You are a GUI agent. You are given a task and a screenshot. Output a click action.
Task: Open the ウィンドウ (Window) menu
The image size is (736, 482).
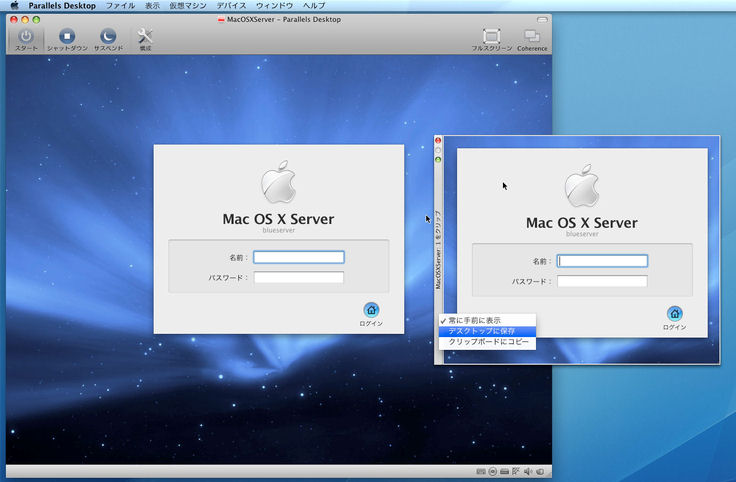pyautogui.click(x=275, y=6)
